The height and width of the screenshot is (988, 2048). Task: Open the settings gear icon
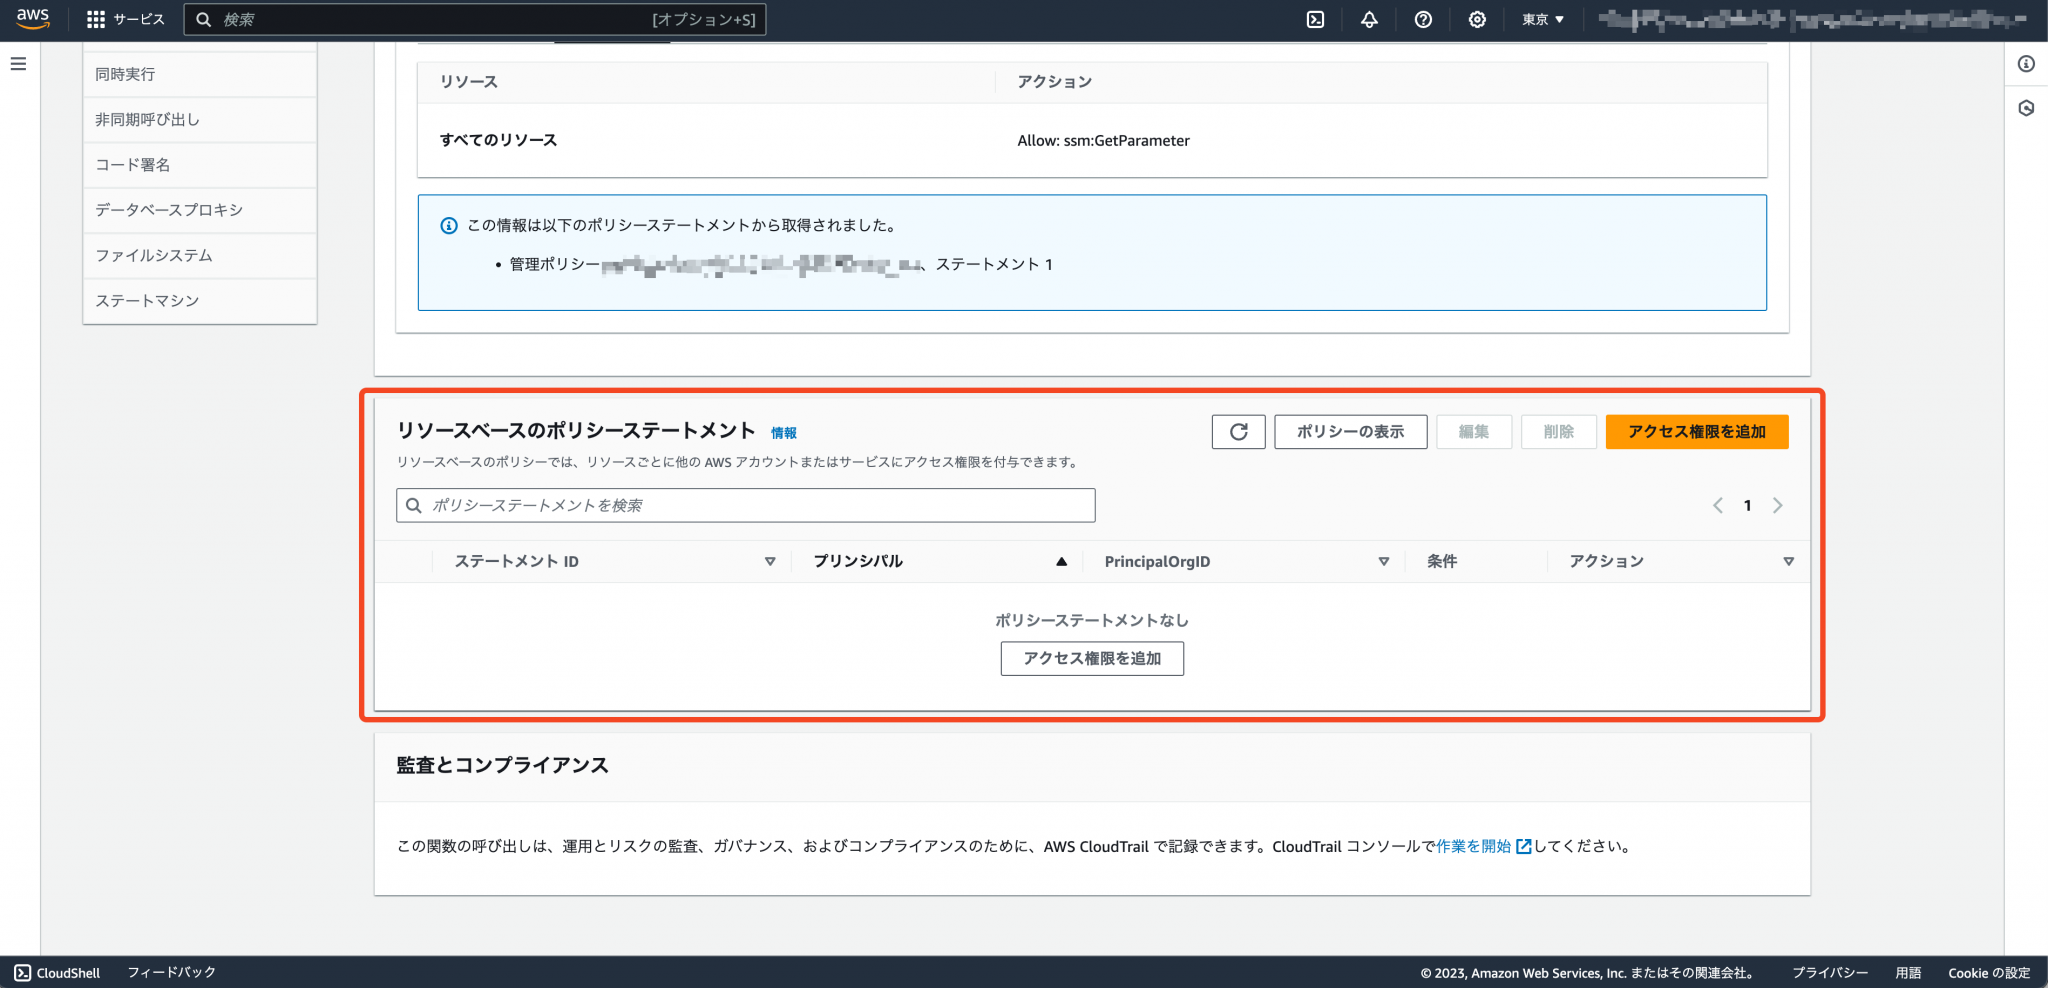tap(1477, 19)
